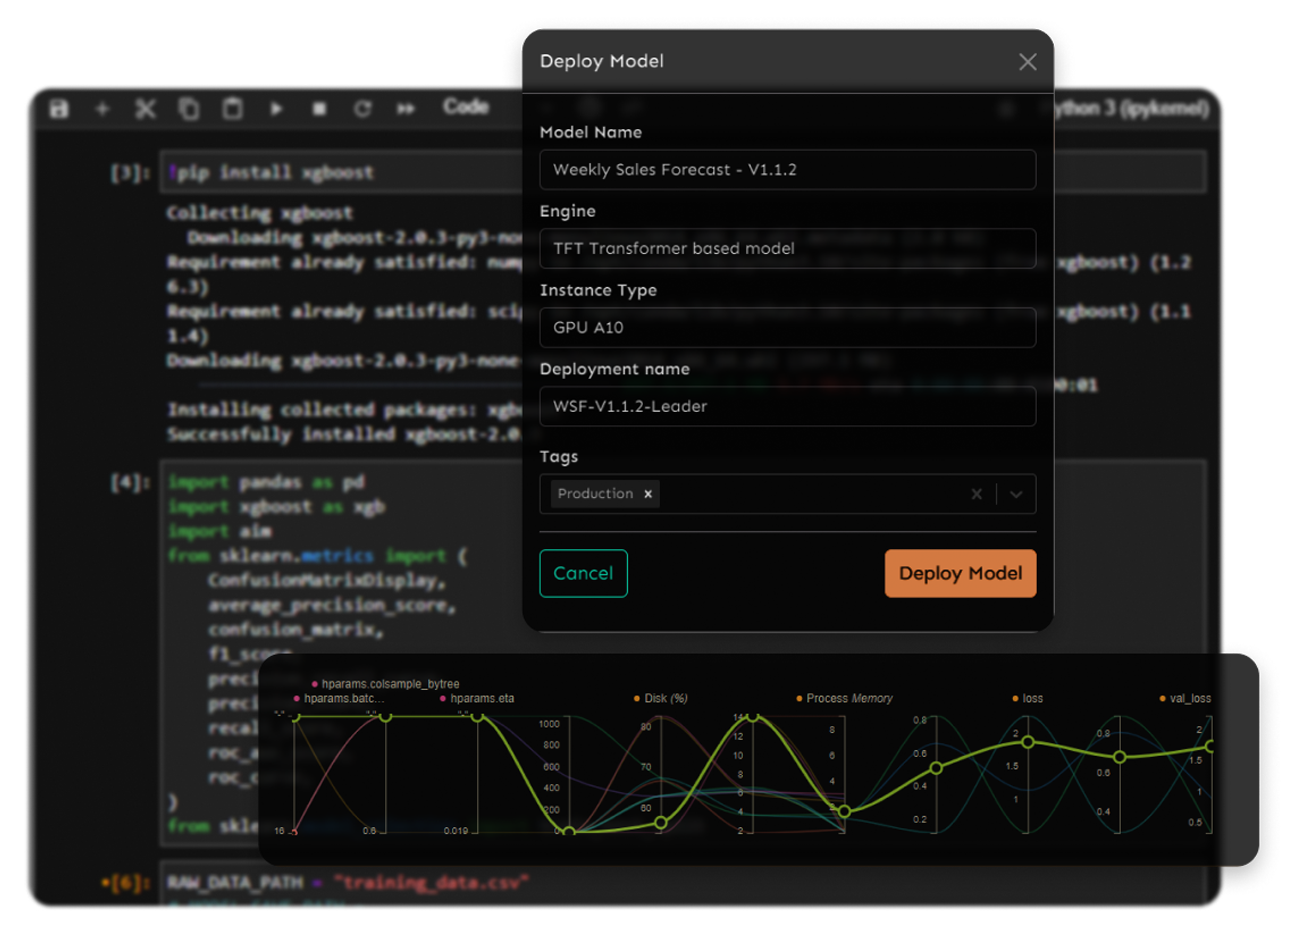The image size is (1306, 929).
Task: Remove the Production tag
Action: pyautogui.click(x=648, y=494)
